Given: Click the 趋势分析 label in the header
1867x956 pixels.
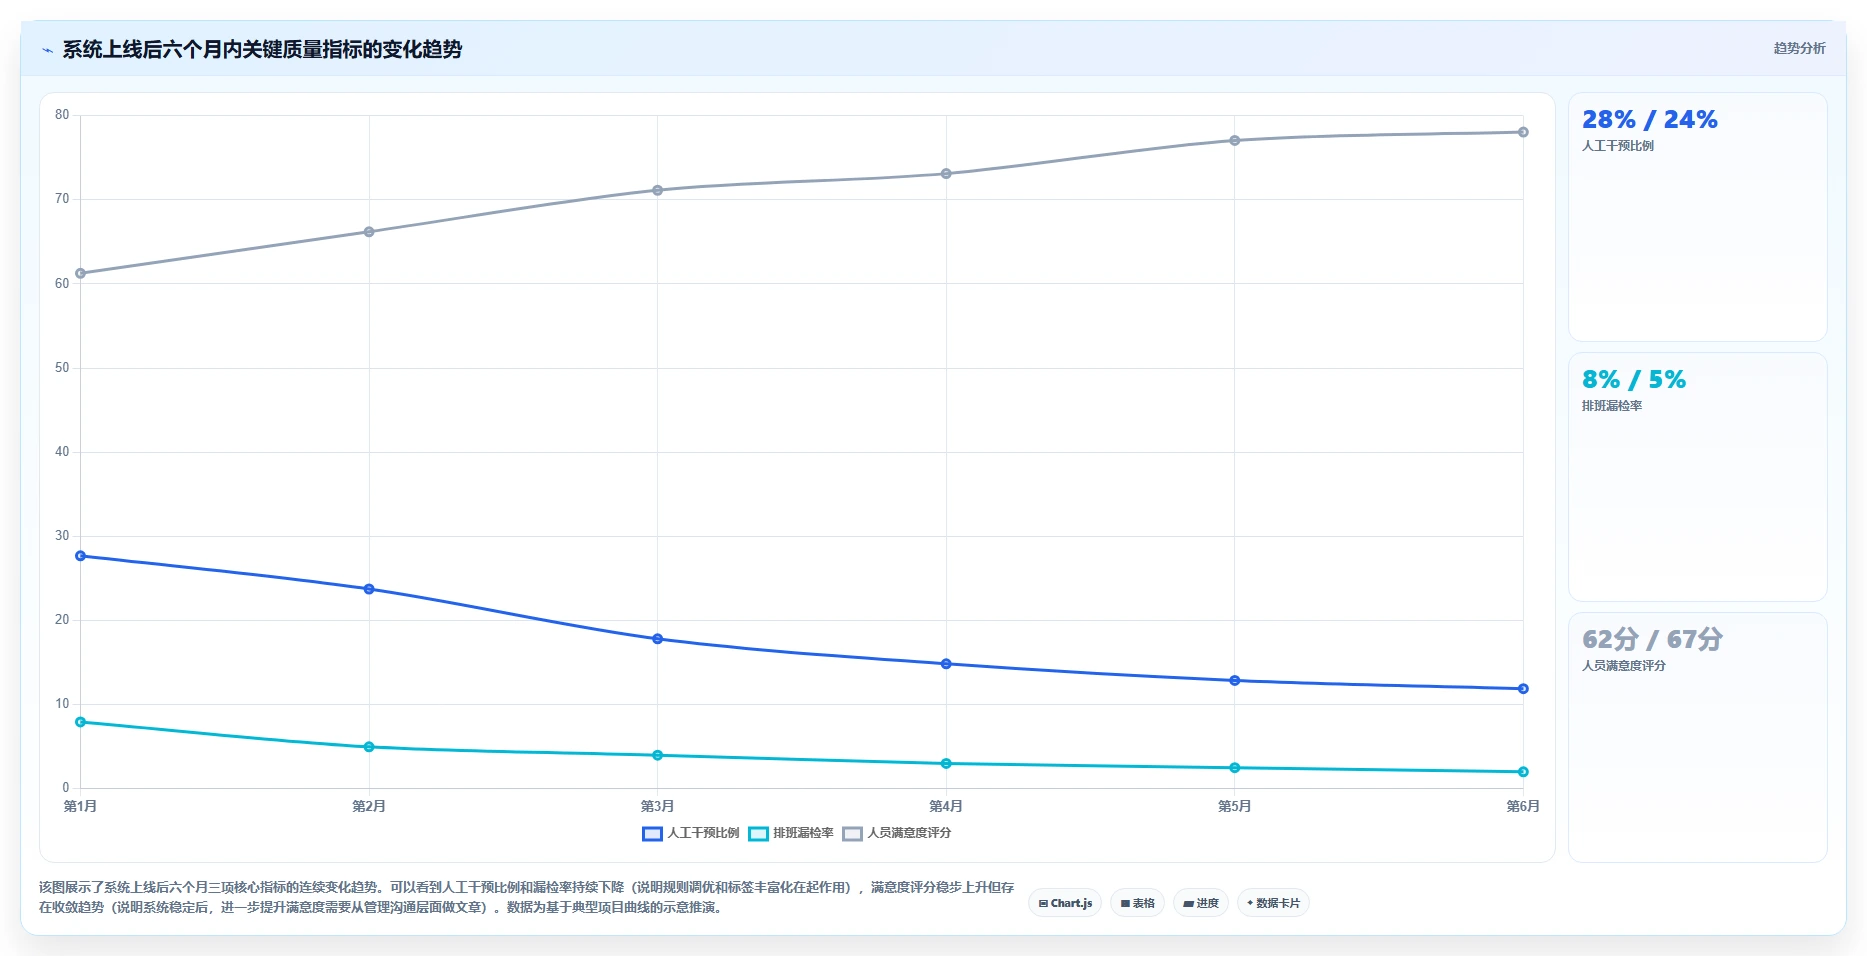Looking at the screenshot, I should (x=1799, y=48).
